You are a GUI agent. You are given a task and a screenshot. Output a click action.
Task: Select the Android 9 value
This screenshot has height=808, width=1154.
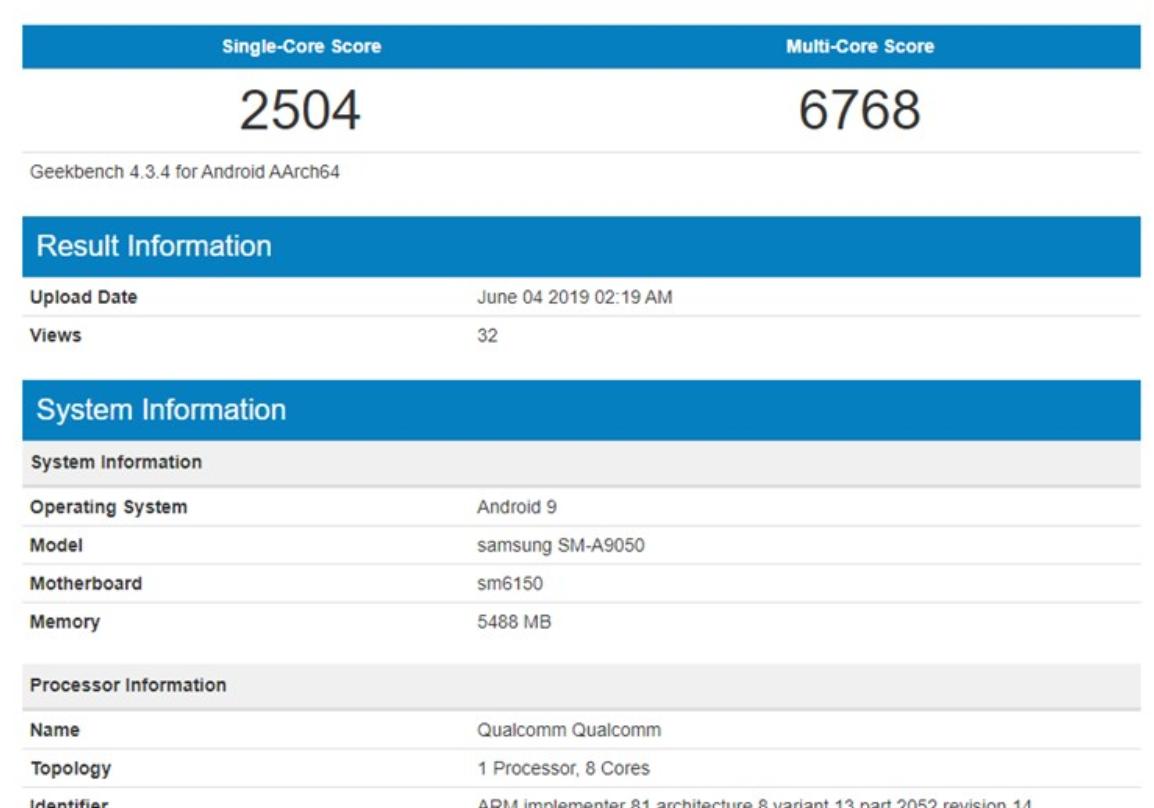click(x=516, y=507)
